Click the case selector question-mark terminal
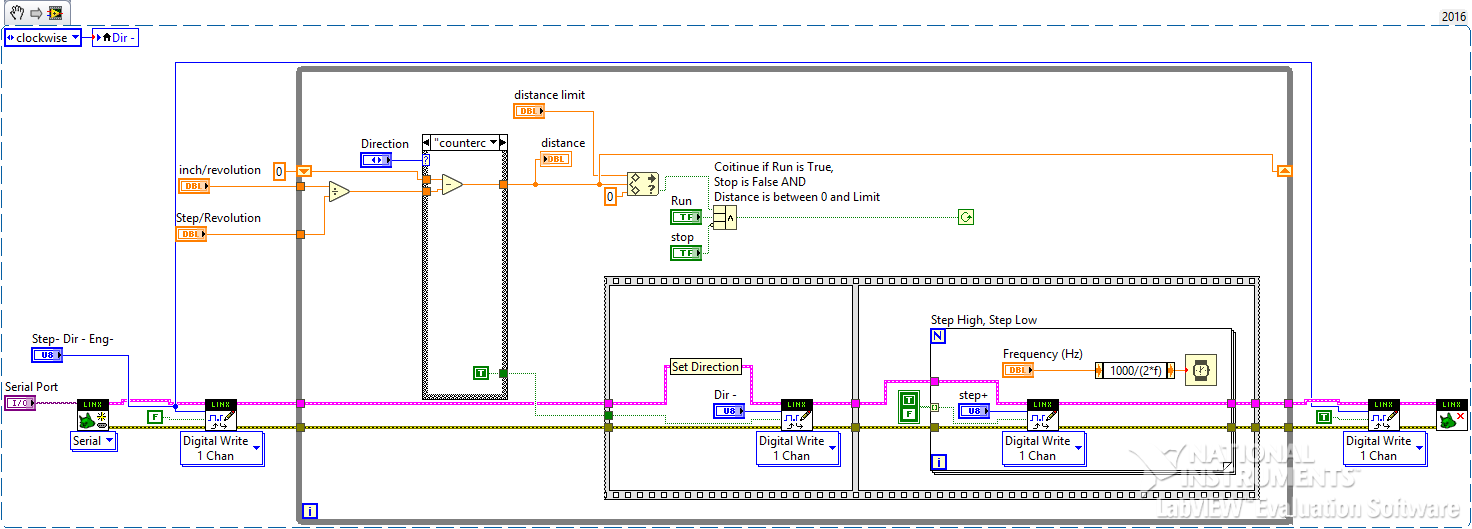The height and width of the screenshot is (529, 1472). point(427,160)
